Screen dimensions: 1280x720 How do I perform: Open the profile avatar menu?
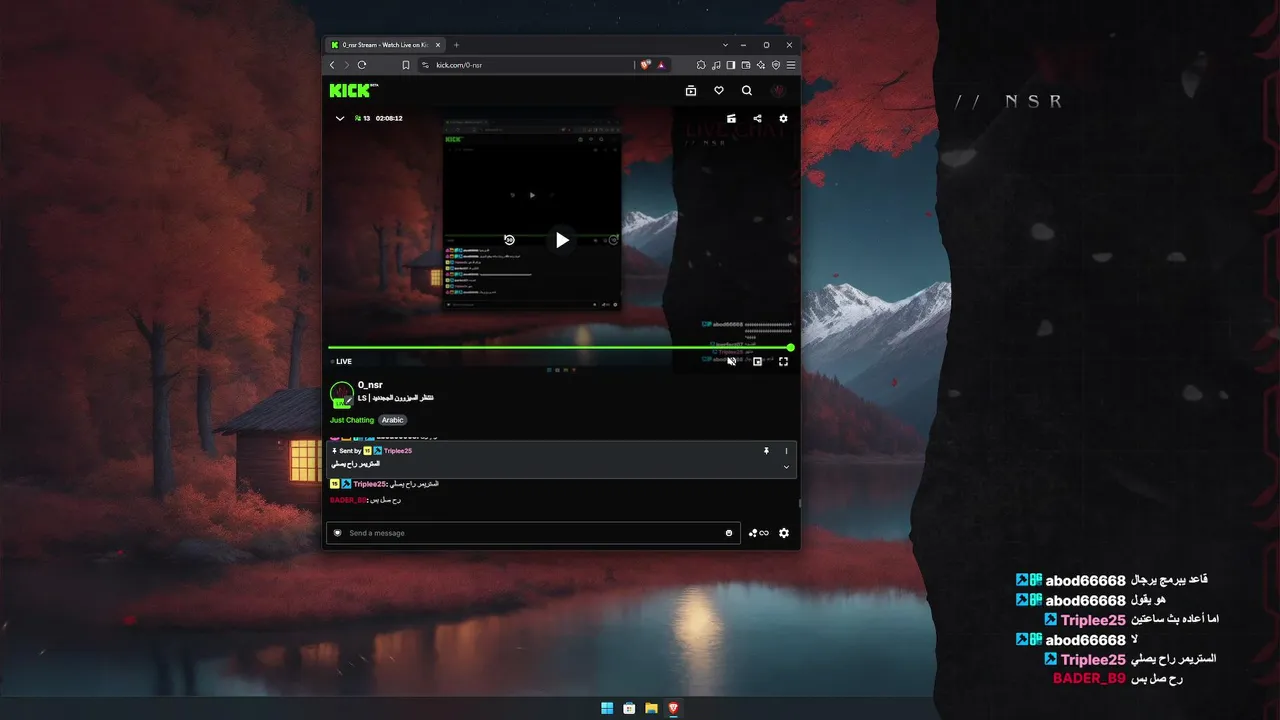780,91
